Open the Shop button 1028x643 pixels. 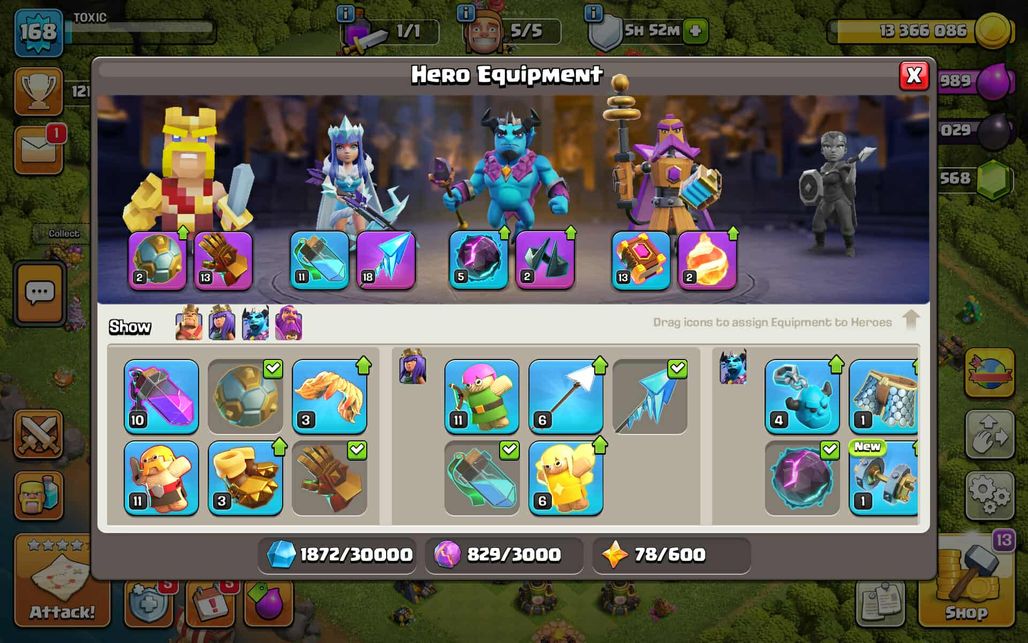point(966,581)
